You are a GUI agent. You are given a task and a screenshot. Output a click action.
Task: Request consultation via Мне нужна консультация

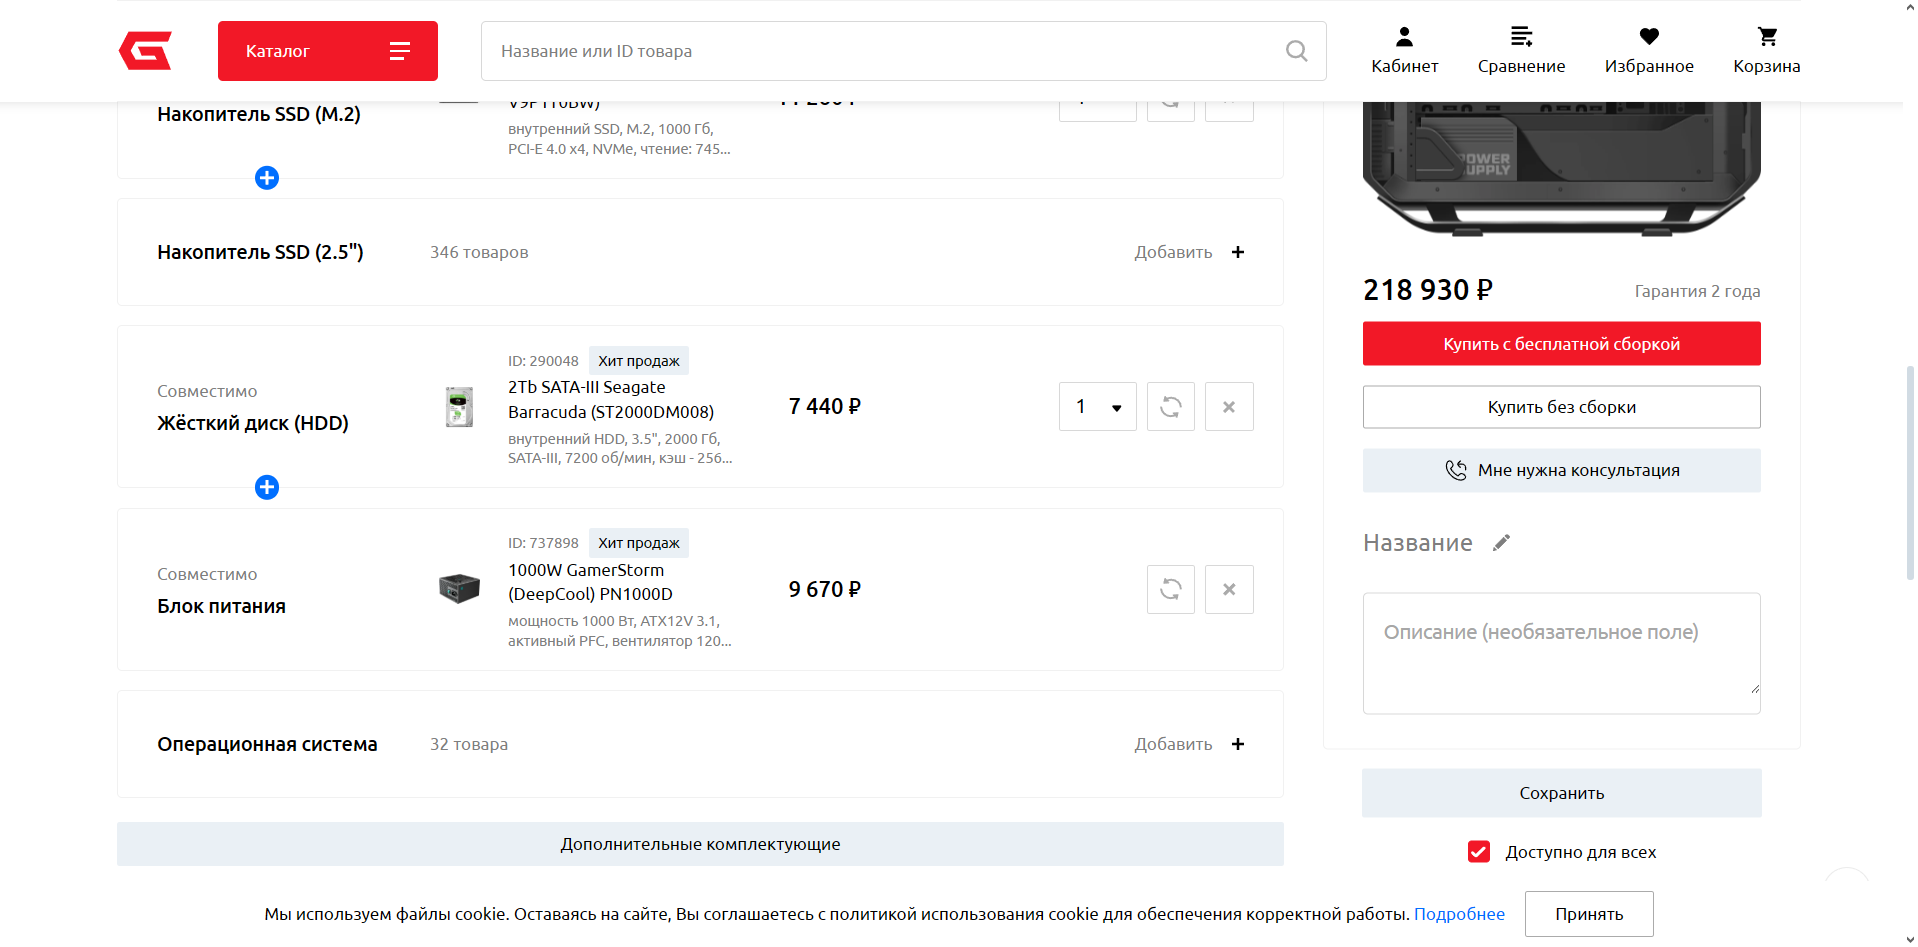[x=1561, y=470]
